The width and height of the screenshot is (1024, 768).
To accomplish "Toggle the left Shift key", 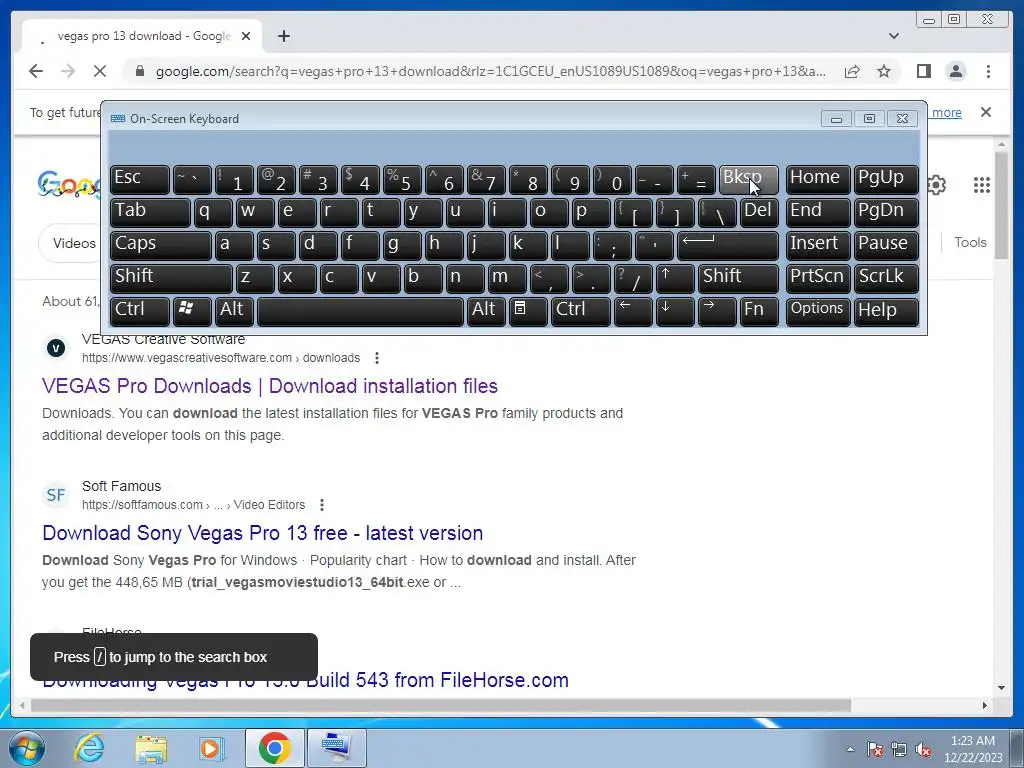I will tap(171, 278).
